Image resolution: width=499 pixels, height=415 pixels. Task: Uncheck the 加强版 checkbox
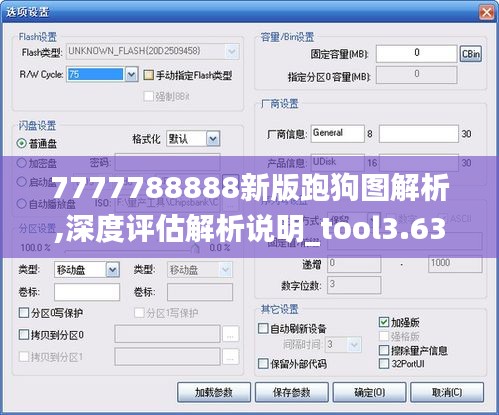(384, 322)
